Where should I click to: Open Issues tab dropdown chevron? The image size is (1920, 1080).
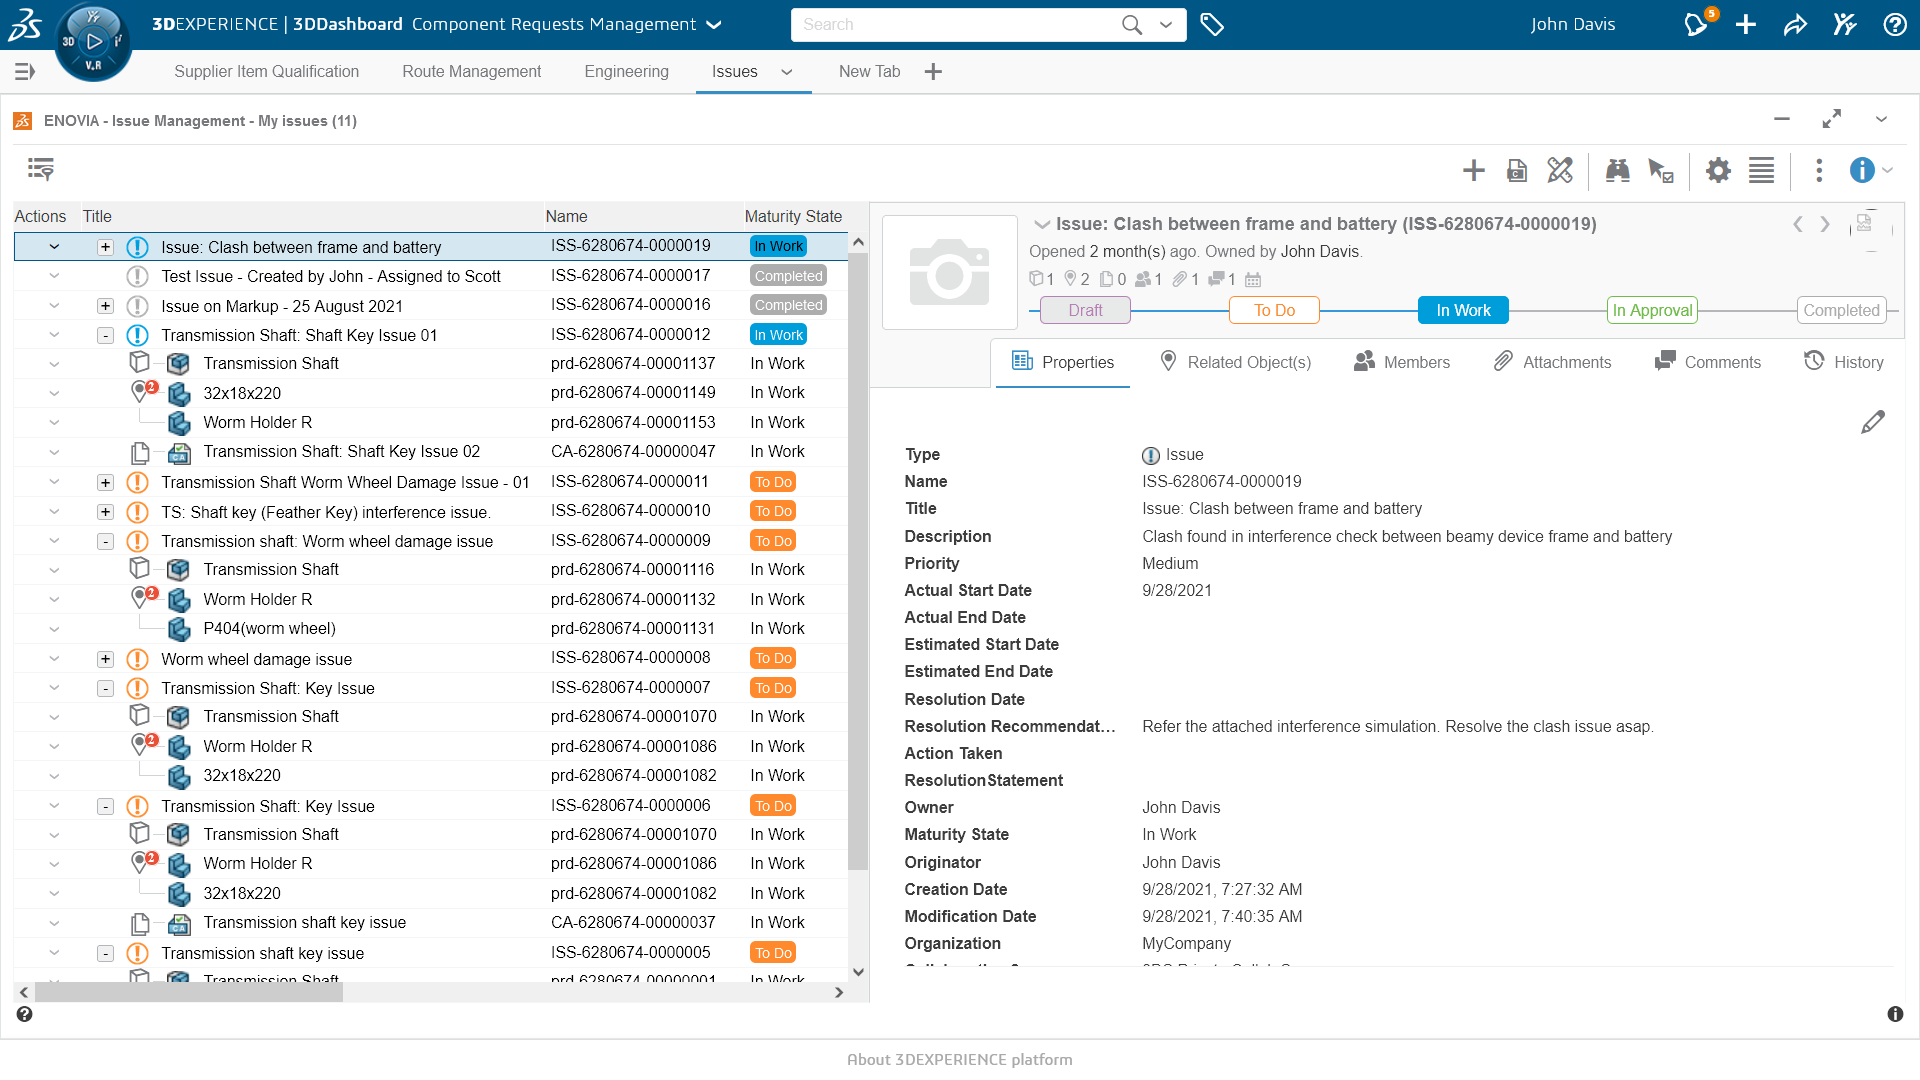[786, 72]
